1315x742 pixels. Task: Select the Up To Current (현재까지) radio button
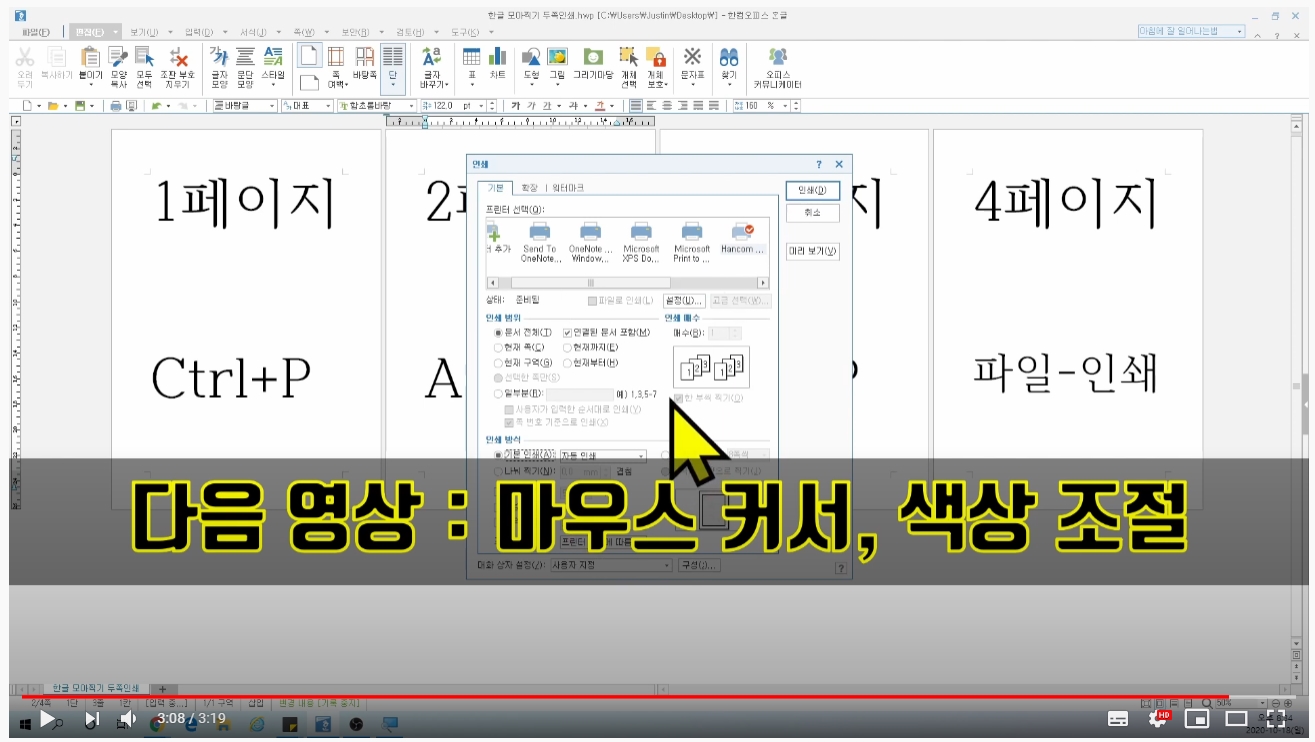coord(567,347)
